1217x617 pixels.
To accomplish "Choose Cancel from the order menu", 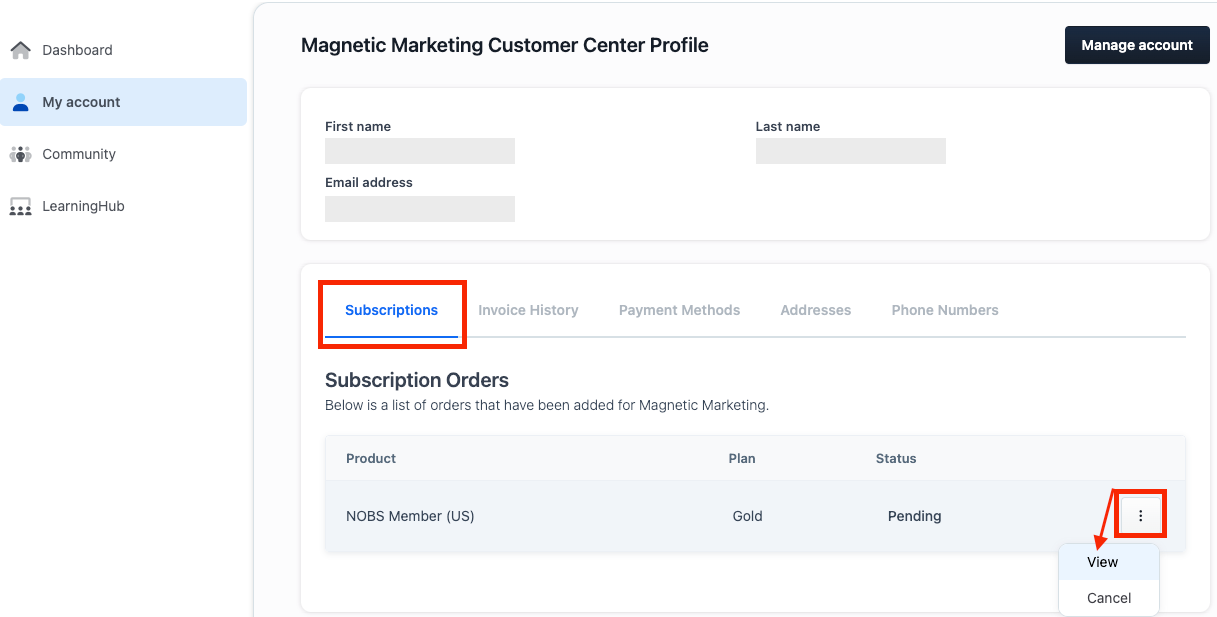I will tap(1109, 598).
